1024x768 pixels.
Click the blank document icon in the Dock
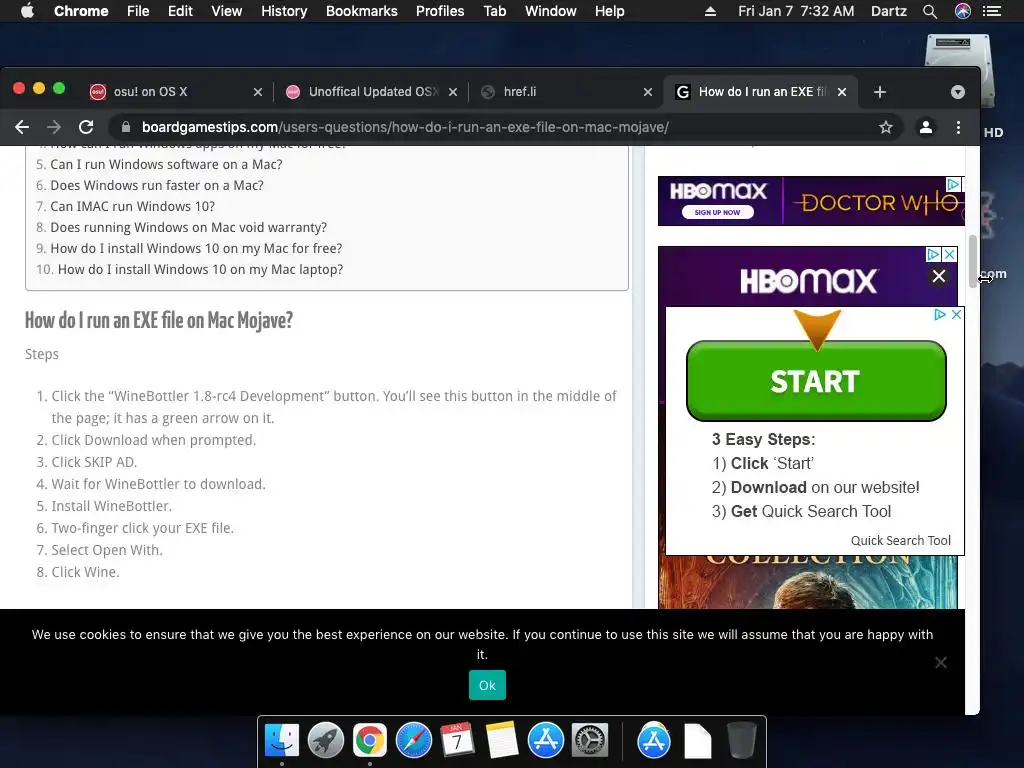[x=697, y=741]
